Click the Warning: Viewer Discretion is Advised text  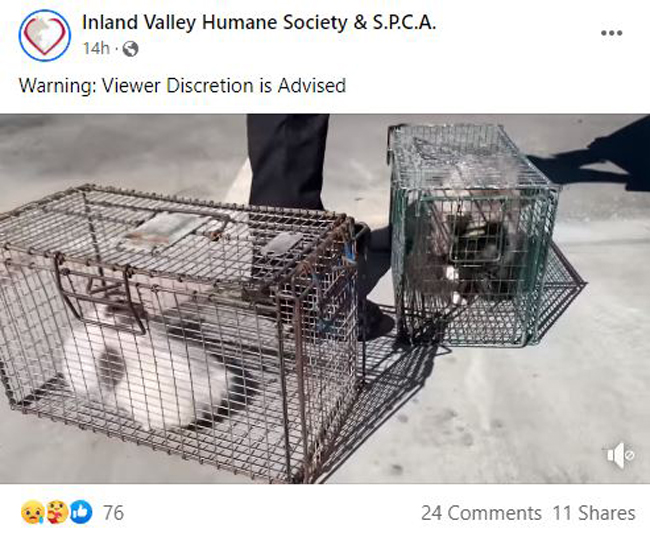[x=182, y=85]
